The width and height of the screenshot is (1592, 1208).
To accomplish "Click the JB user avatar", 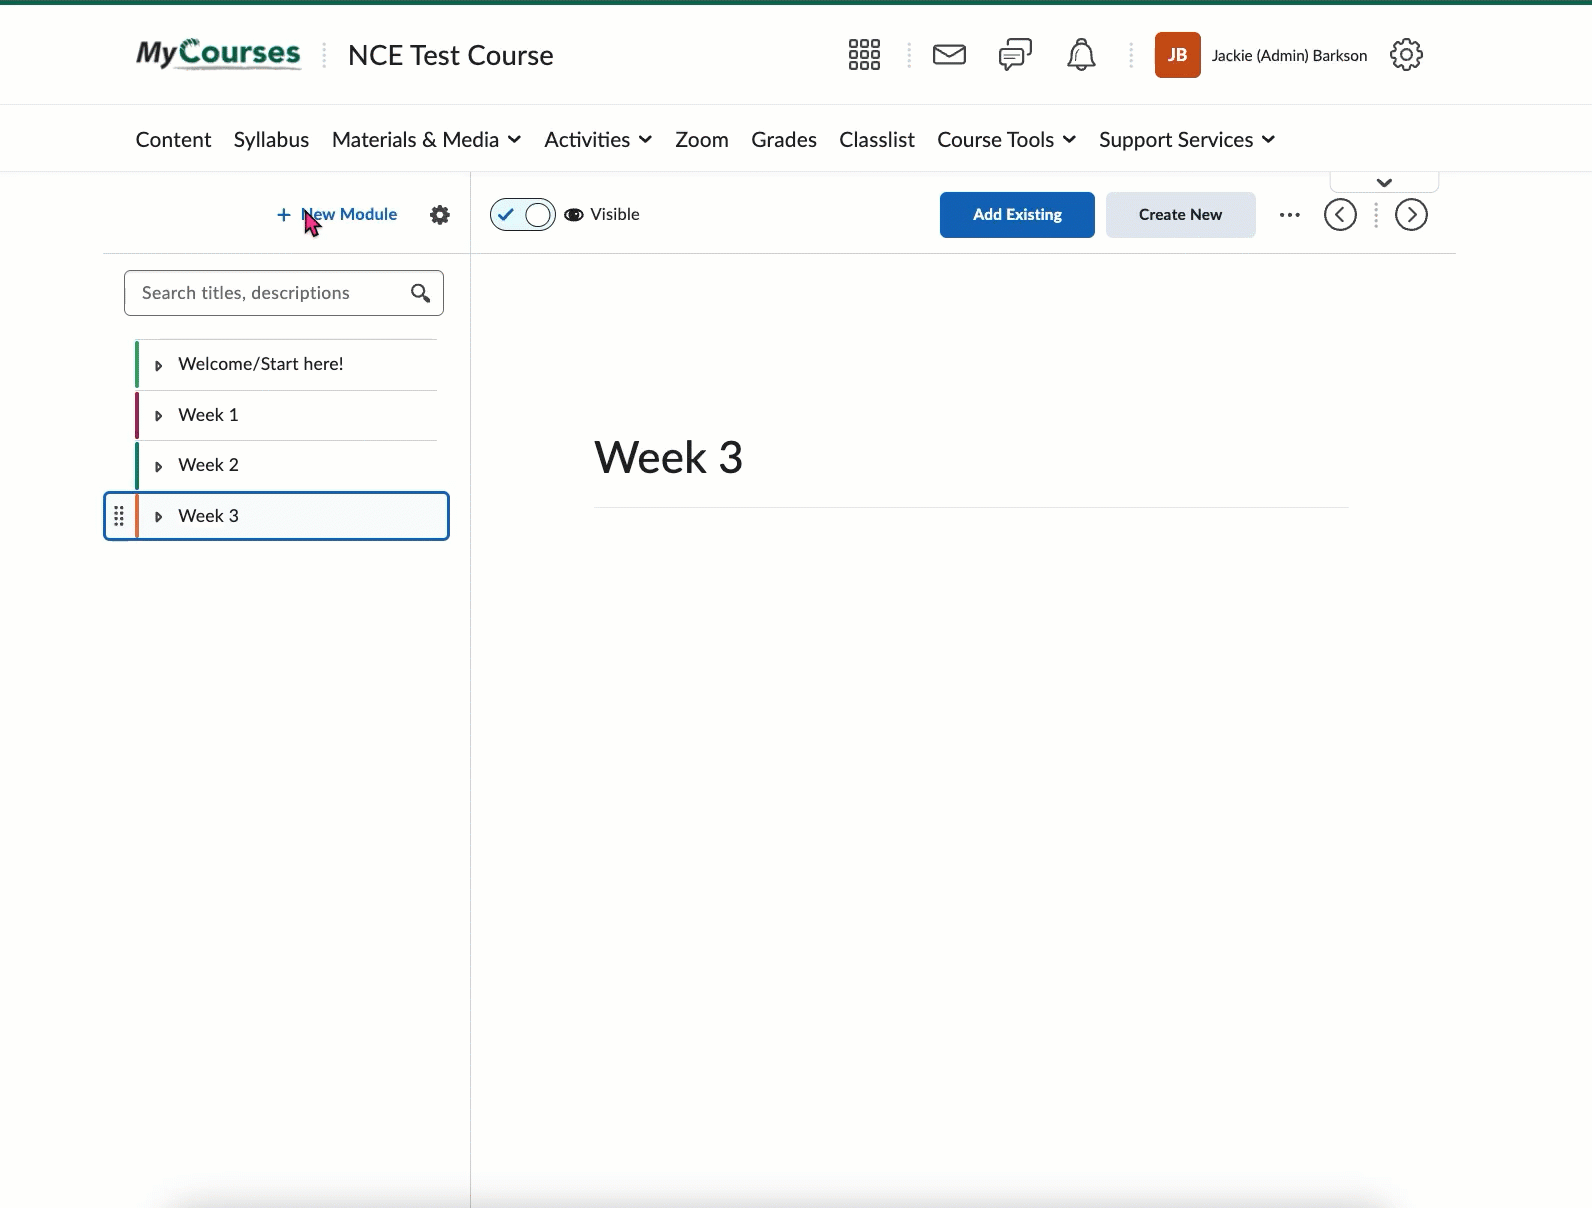I will tap(1177, 55).
